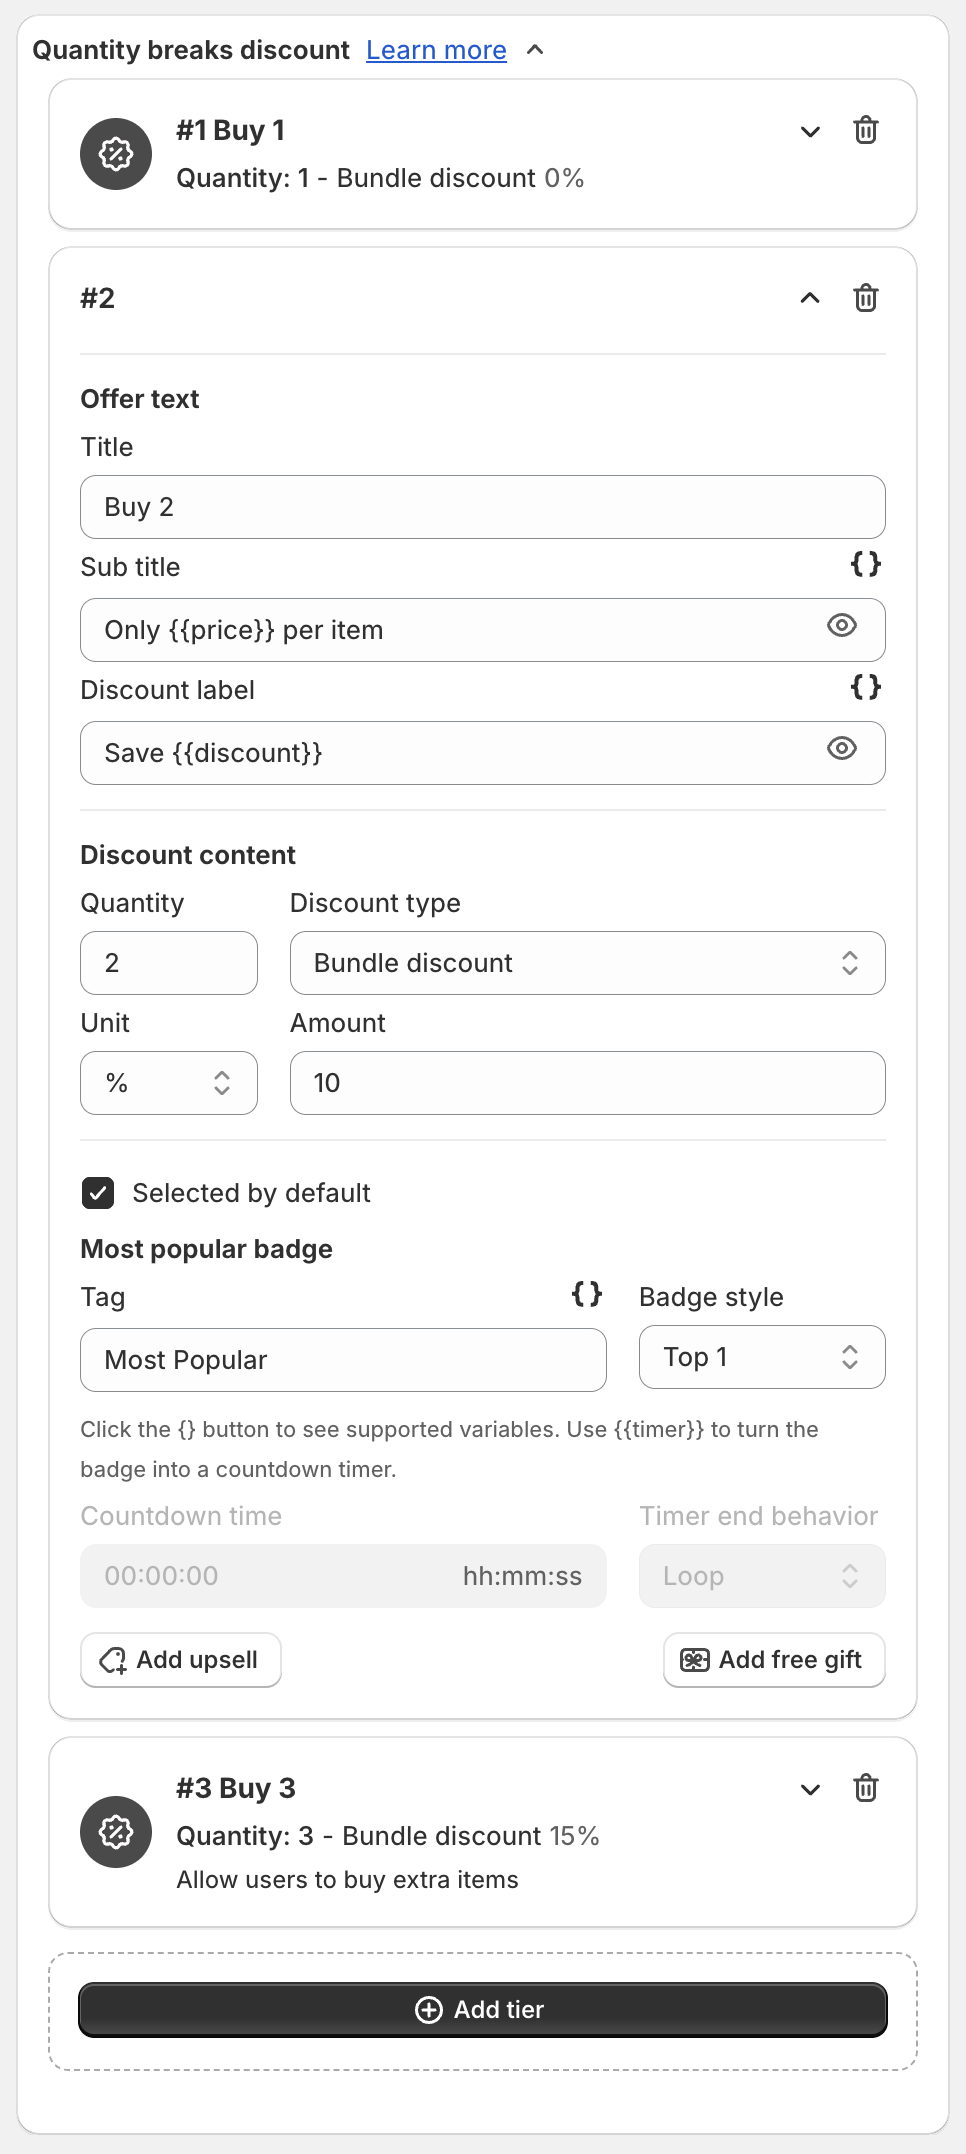Screen dimensions: 966x2154
Task: Open Discount type dropdown
Action: click(588, 963)
